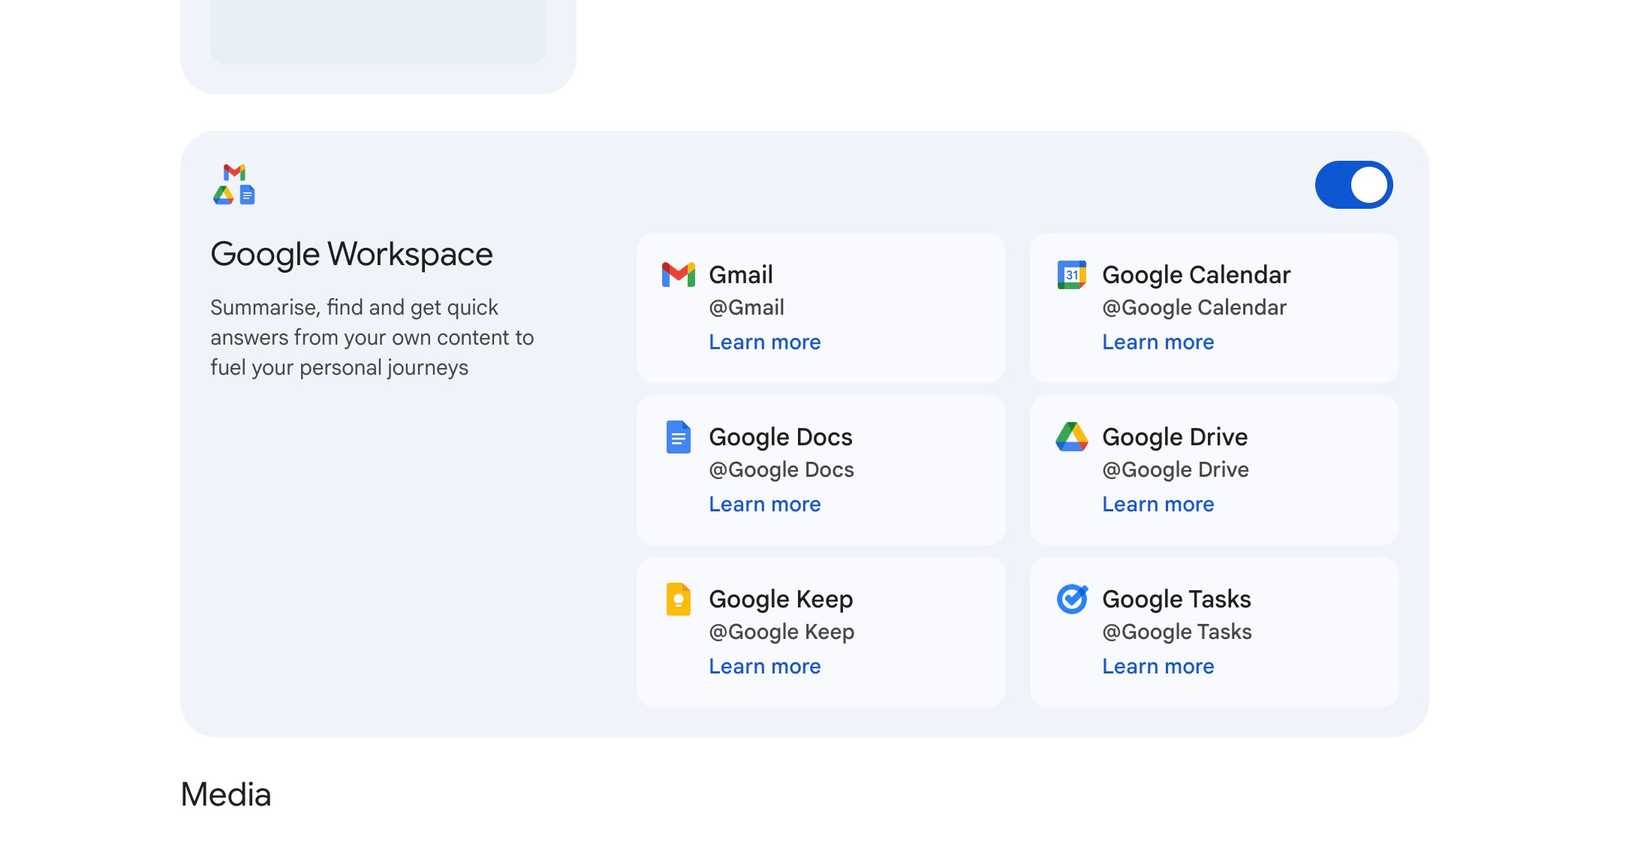Viewport: 1650px width, 844px height.
Task: Click the Google Tasks checkmark icon
Action: pyautogui.click(x=1071, y=599)
